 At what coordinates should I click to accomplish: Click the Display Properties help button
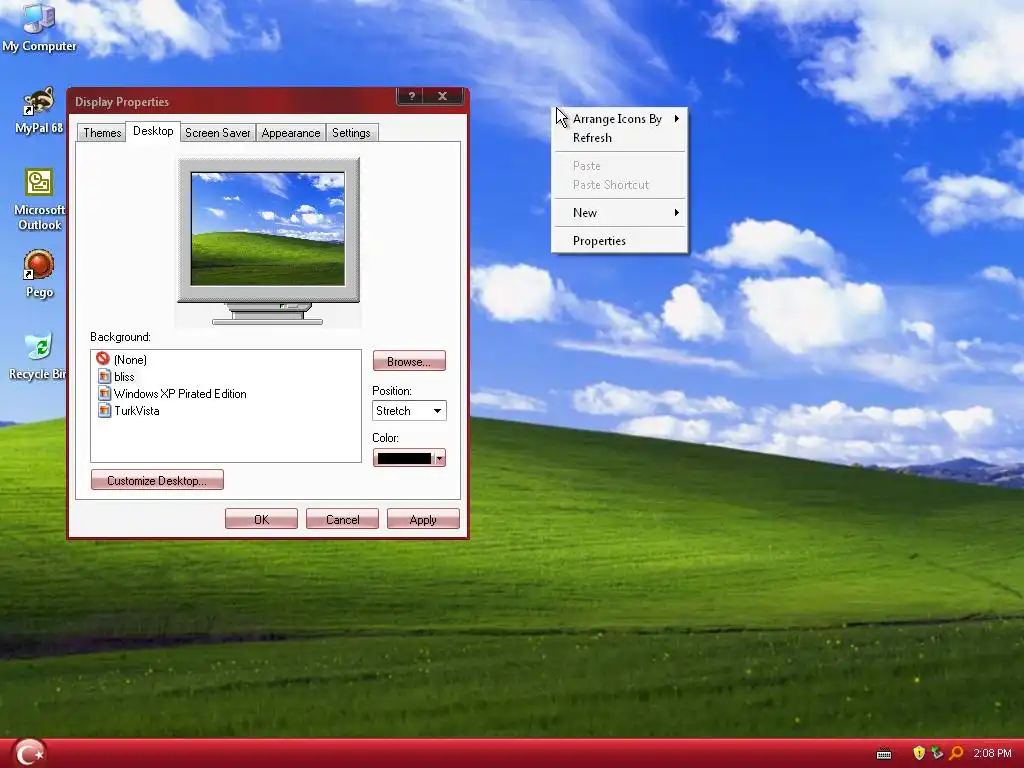(411, 96)
